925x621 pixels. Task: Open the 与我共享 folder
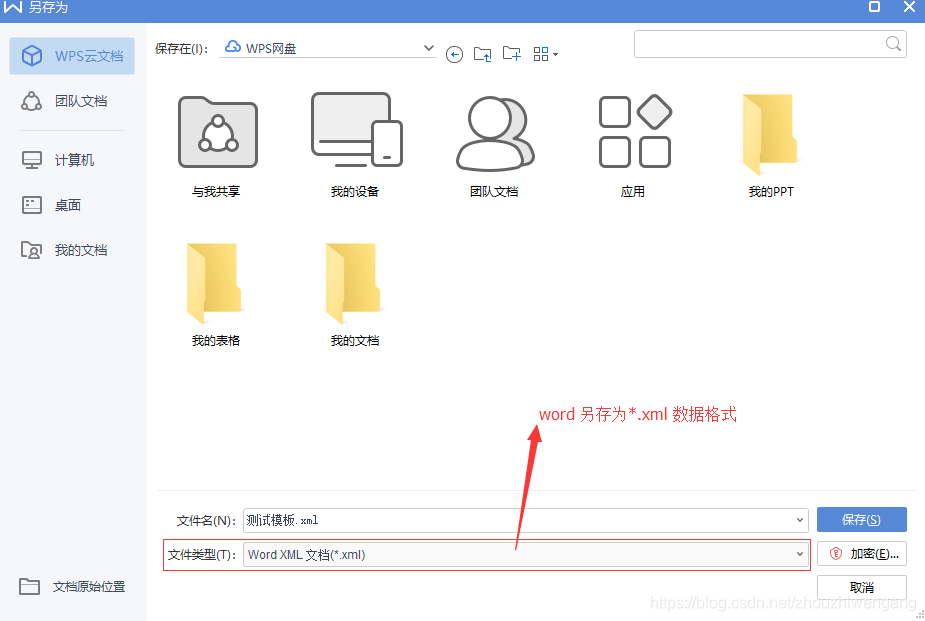click(218, 146)
